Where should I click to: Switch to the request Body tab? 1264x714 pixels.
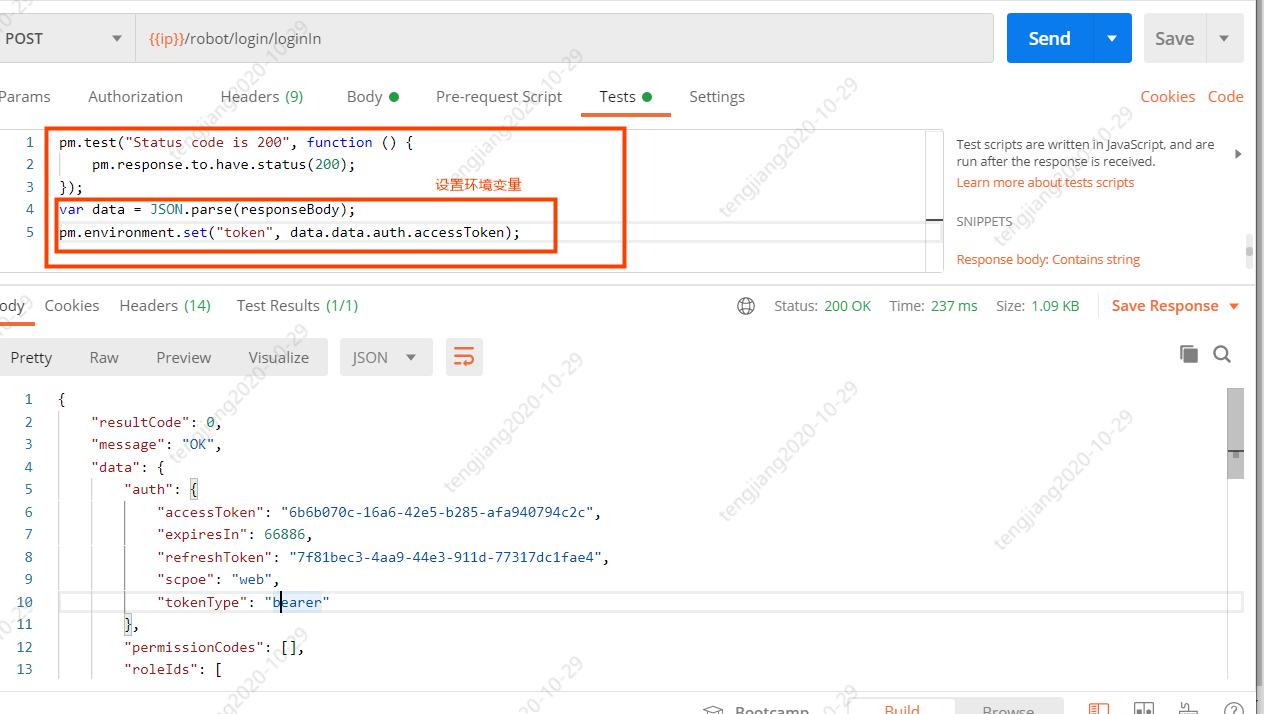(x=373, y=97)
